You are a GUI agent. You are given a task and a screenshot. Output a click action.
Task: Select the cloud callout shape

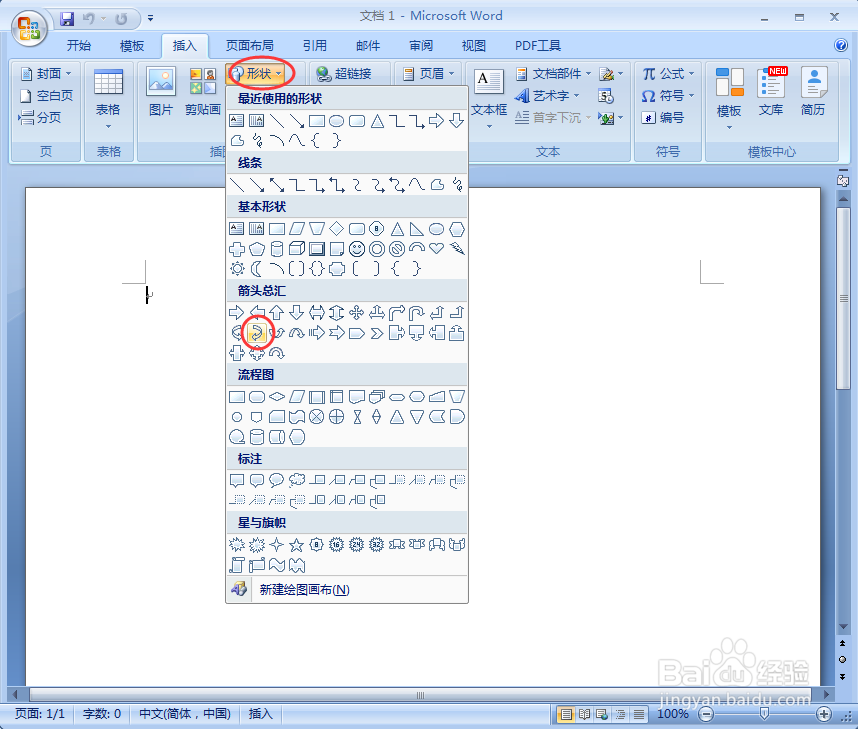tap(297, 480)
